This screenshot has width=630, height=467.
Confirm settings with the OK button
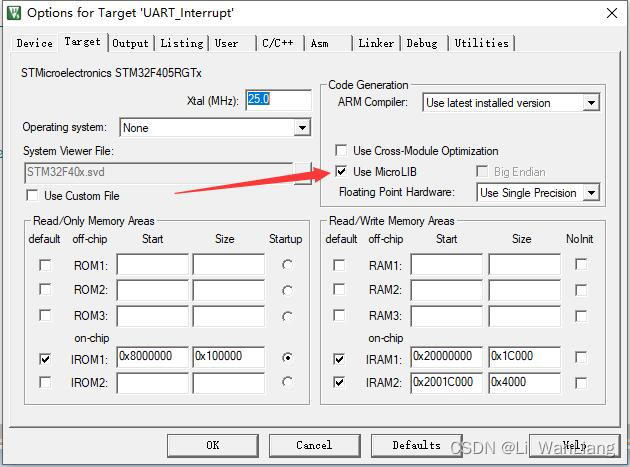(x=213, y=445)
